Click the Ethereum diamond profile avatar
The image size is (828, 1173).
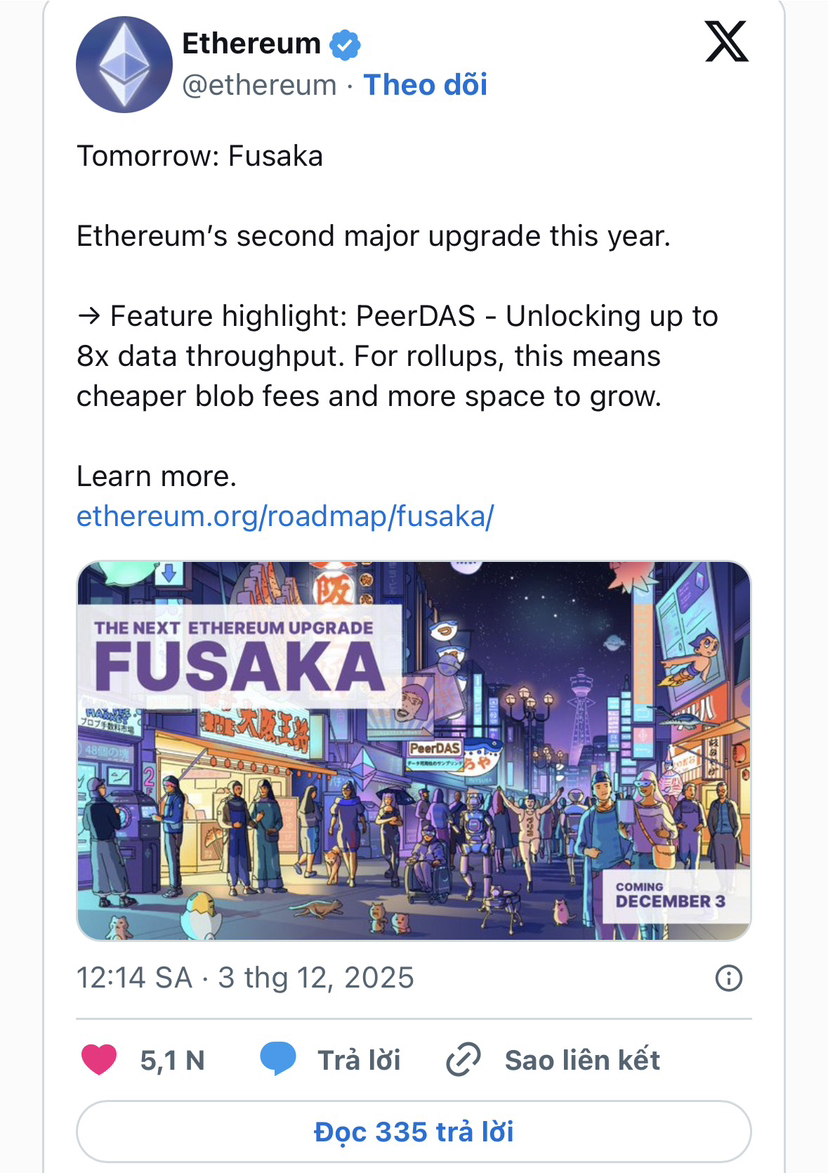coord(124,63)
